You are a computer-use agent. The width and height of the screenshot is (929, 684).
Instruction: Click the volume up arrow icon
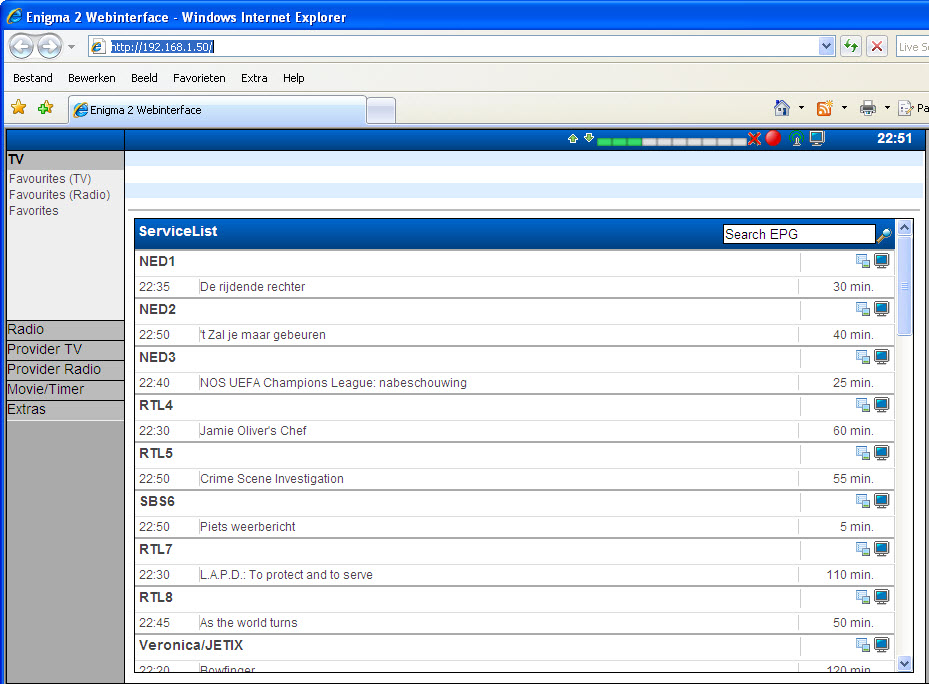(x=572, y=139)
